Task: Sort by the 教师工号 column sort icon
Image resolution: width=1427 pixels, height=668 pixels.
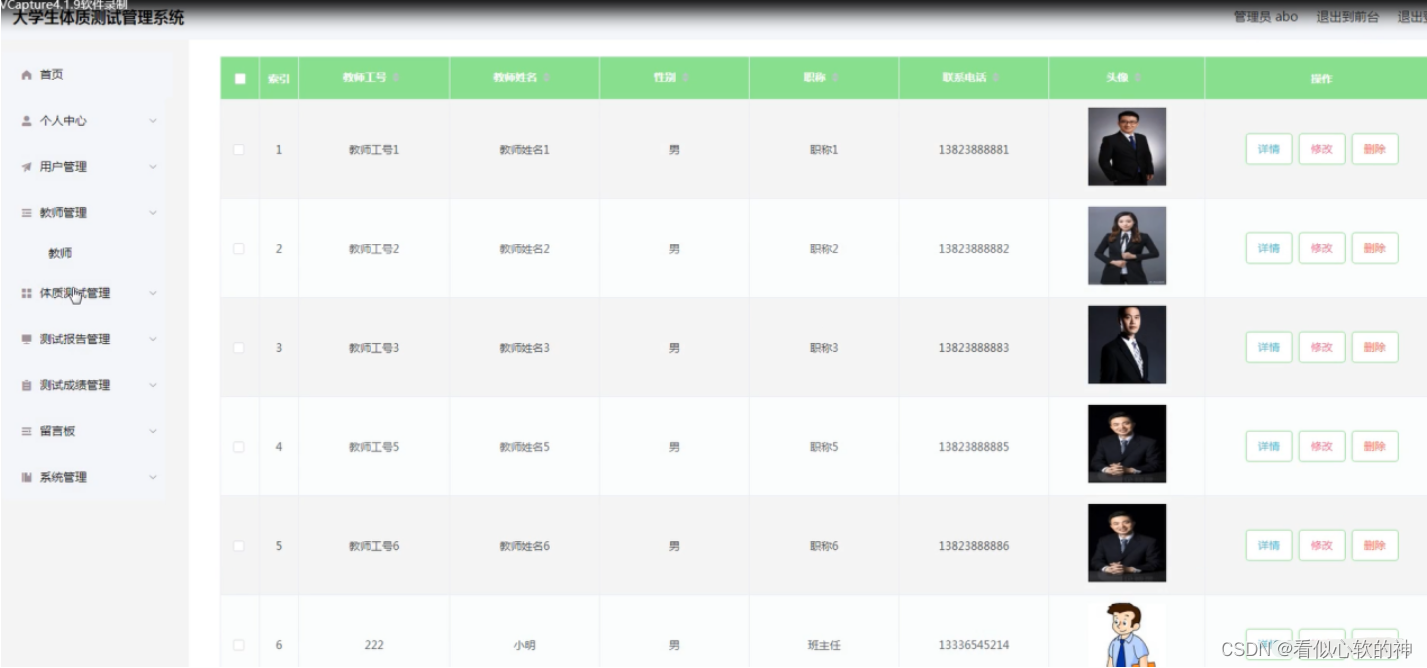Action: (x=396, y=78)
